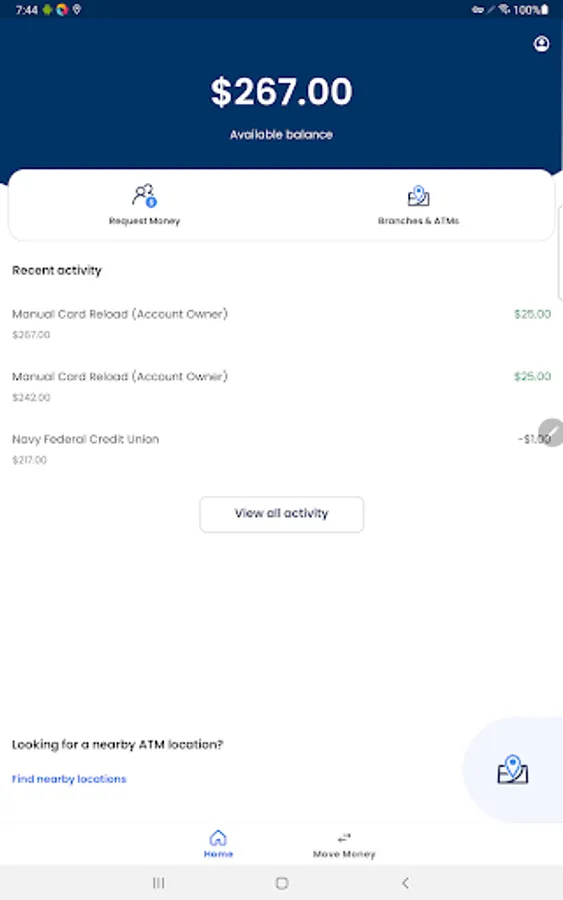Open Branches & ATMs map icon
The image size is (563, 900).
click(418, 196)
